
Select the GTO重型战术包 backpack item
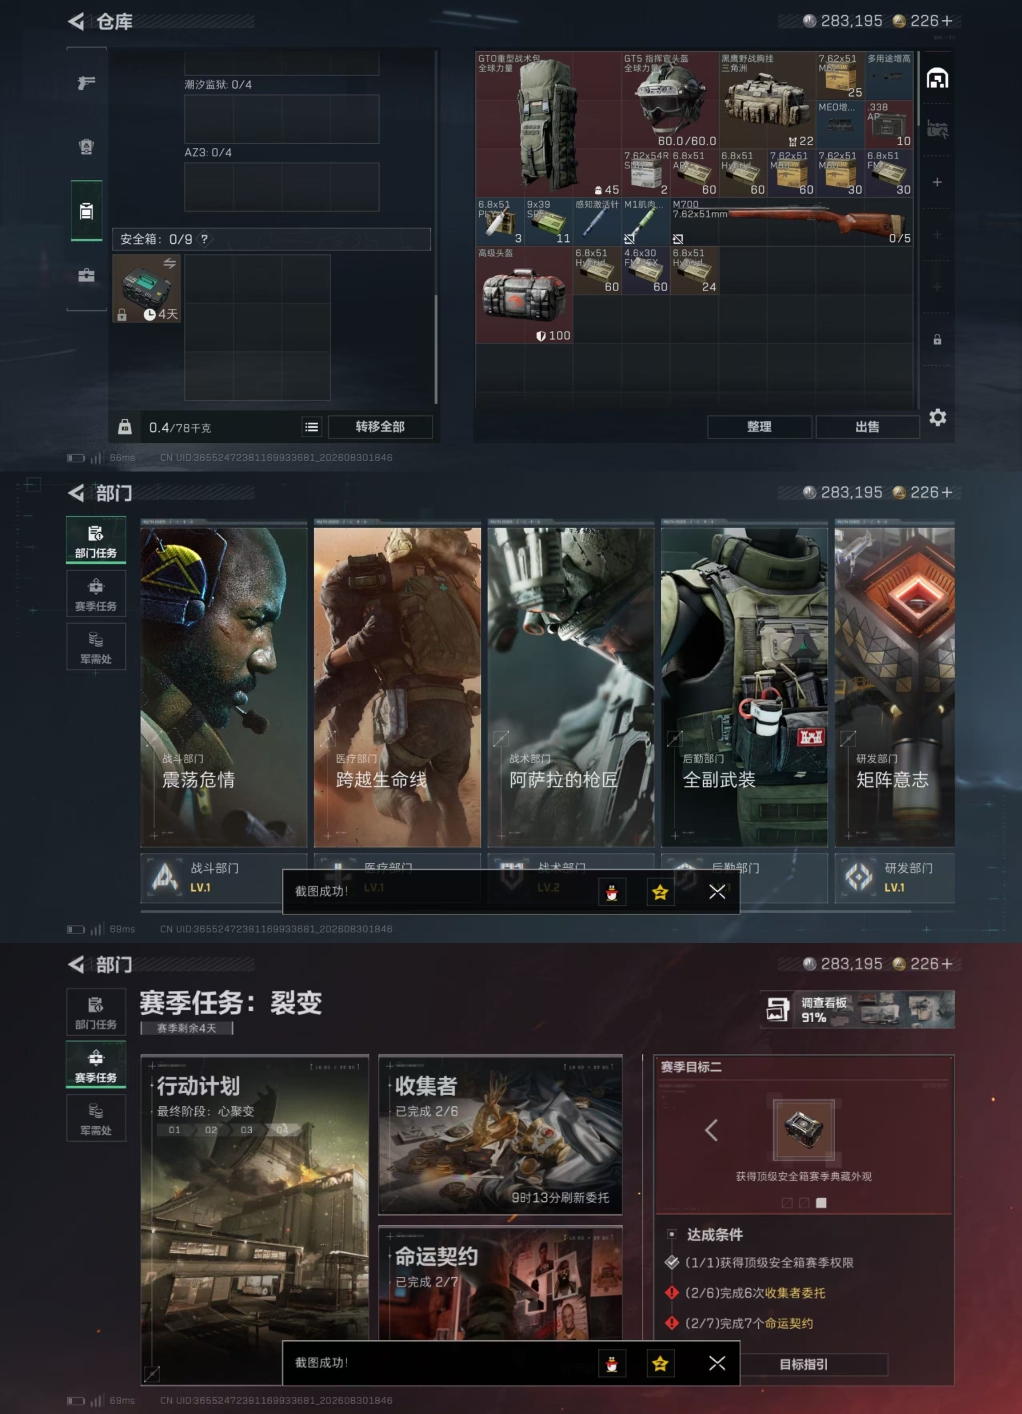[x=548, y=125]
